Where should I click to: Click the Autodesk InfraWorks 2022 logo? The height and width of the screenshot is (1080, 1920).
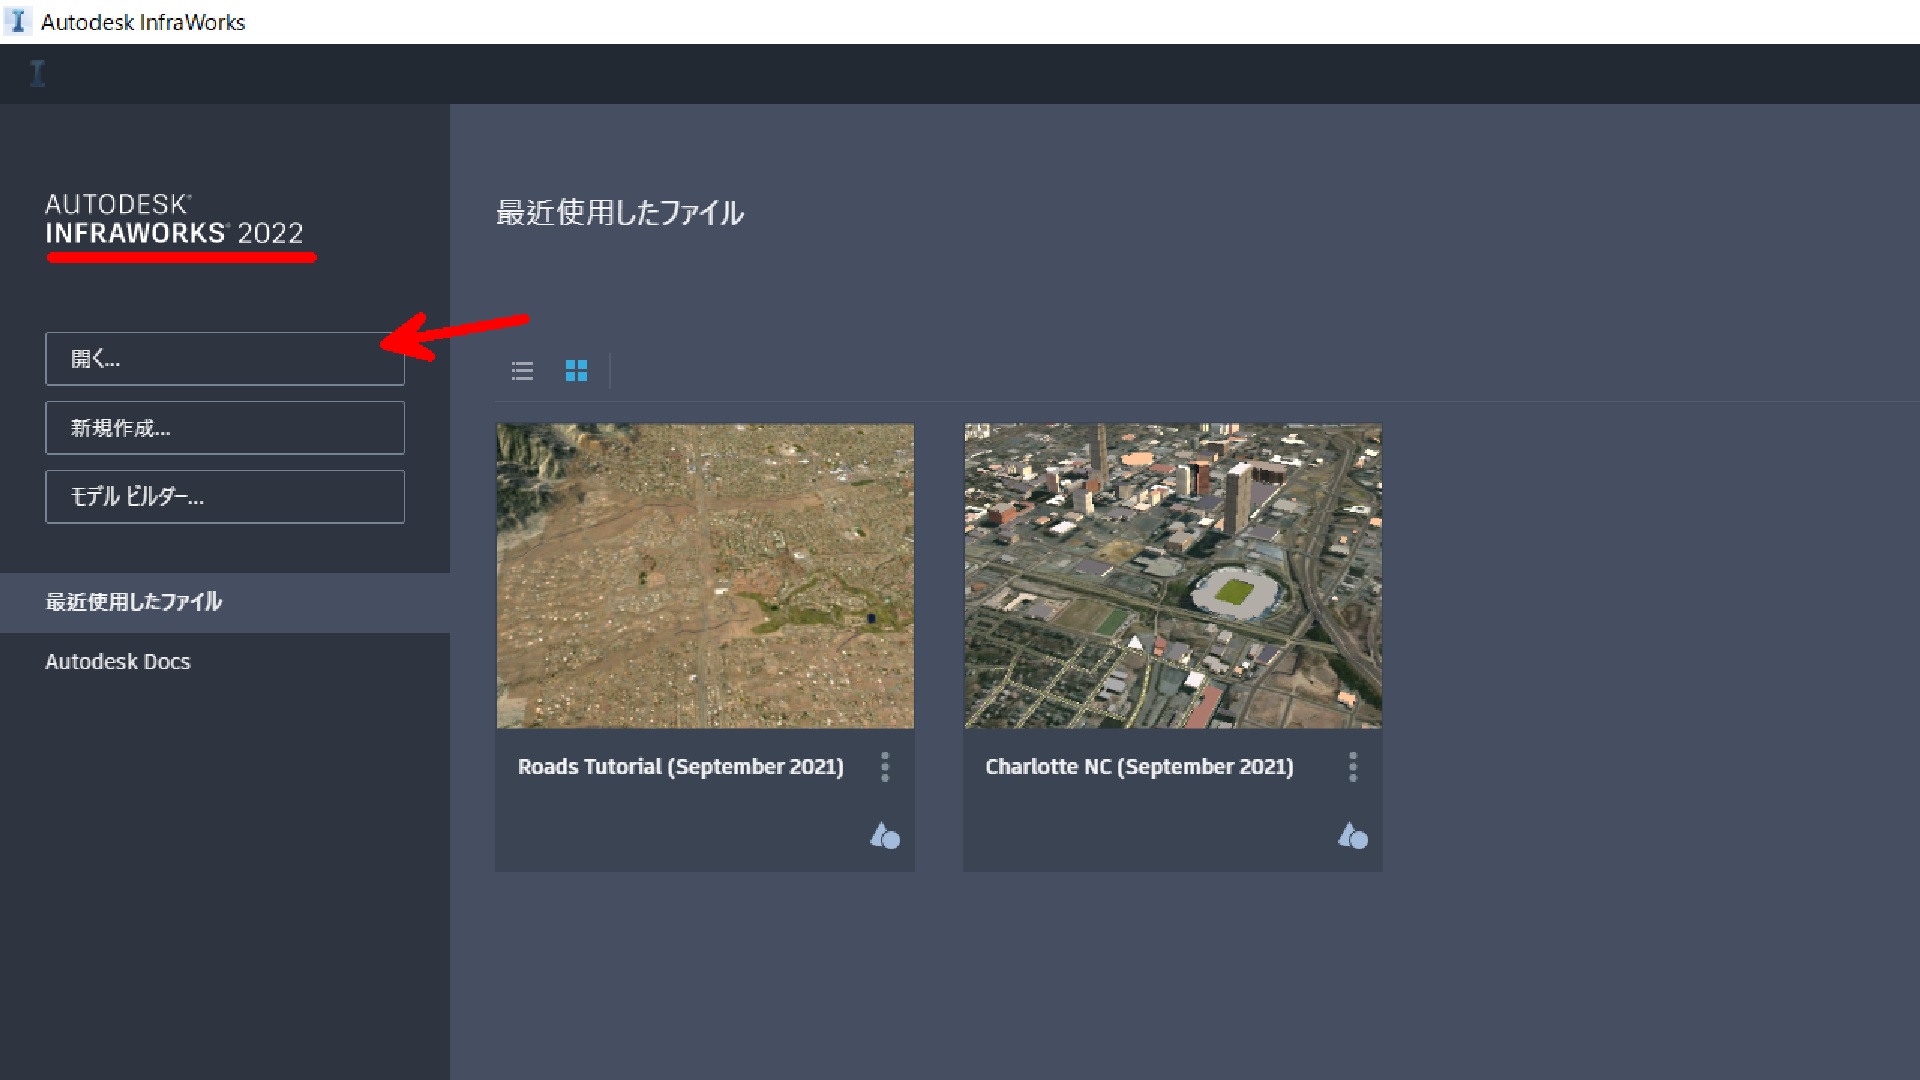[174, 220]
